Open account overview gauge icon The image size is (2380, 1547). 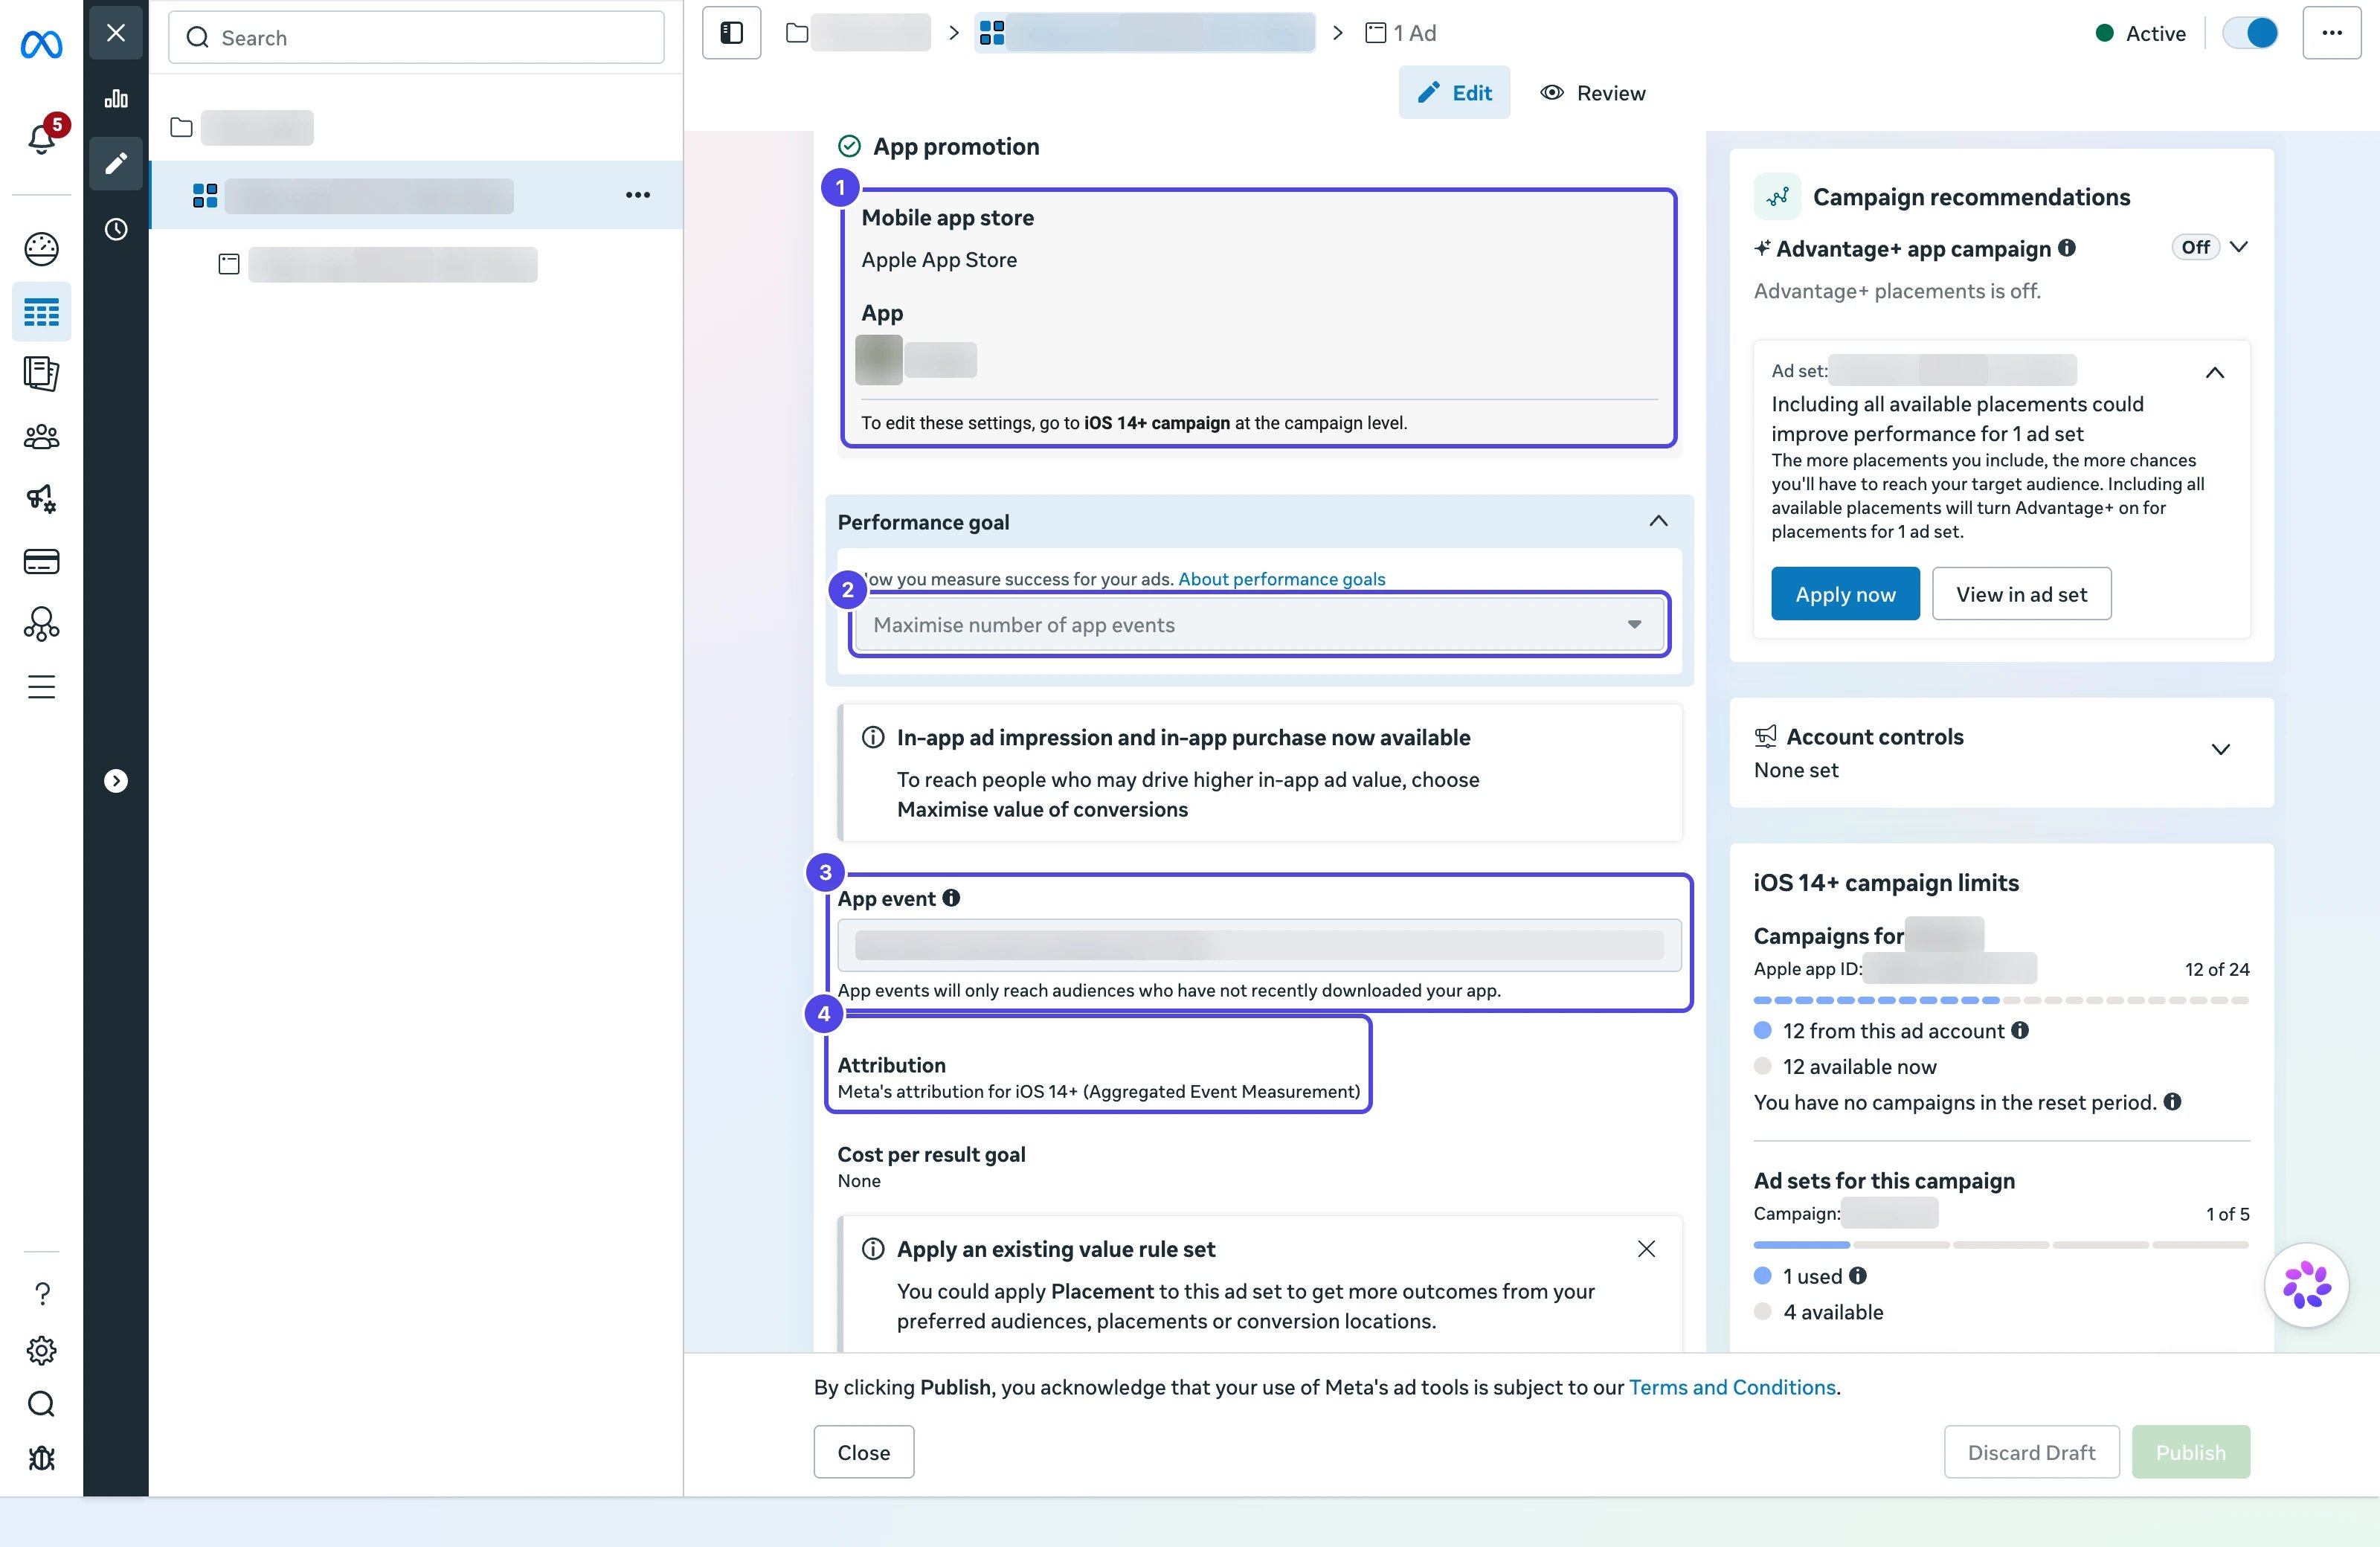tap(41, 249)
